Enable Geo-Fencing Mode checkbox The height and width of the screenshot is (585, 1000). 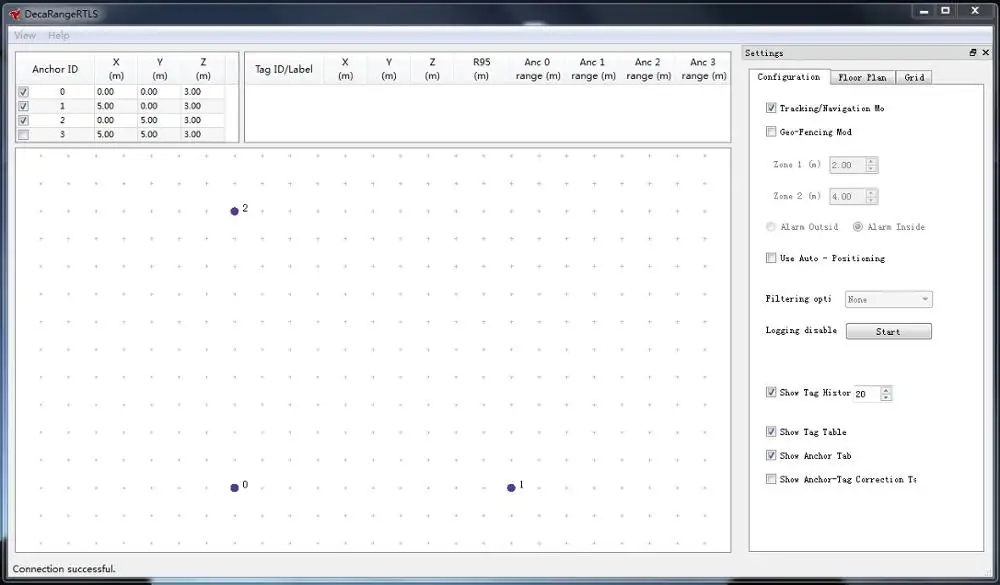(771, 131)
